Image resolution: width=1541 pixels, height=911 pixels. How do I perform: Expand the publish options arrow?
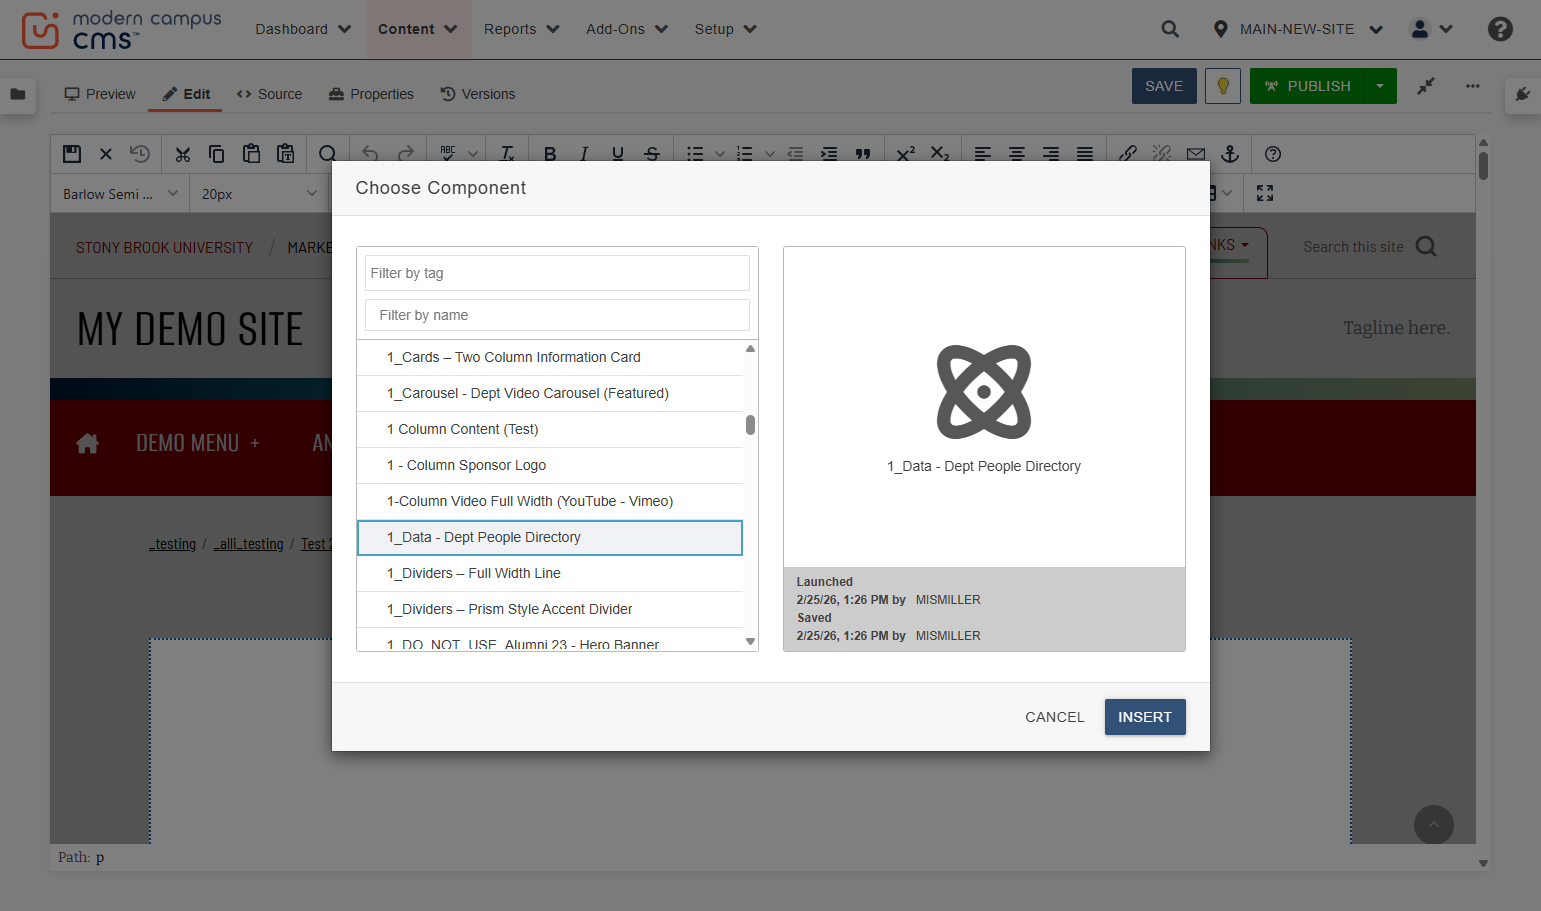[1380, 86]
